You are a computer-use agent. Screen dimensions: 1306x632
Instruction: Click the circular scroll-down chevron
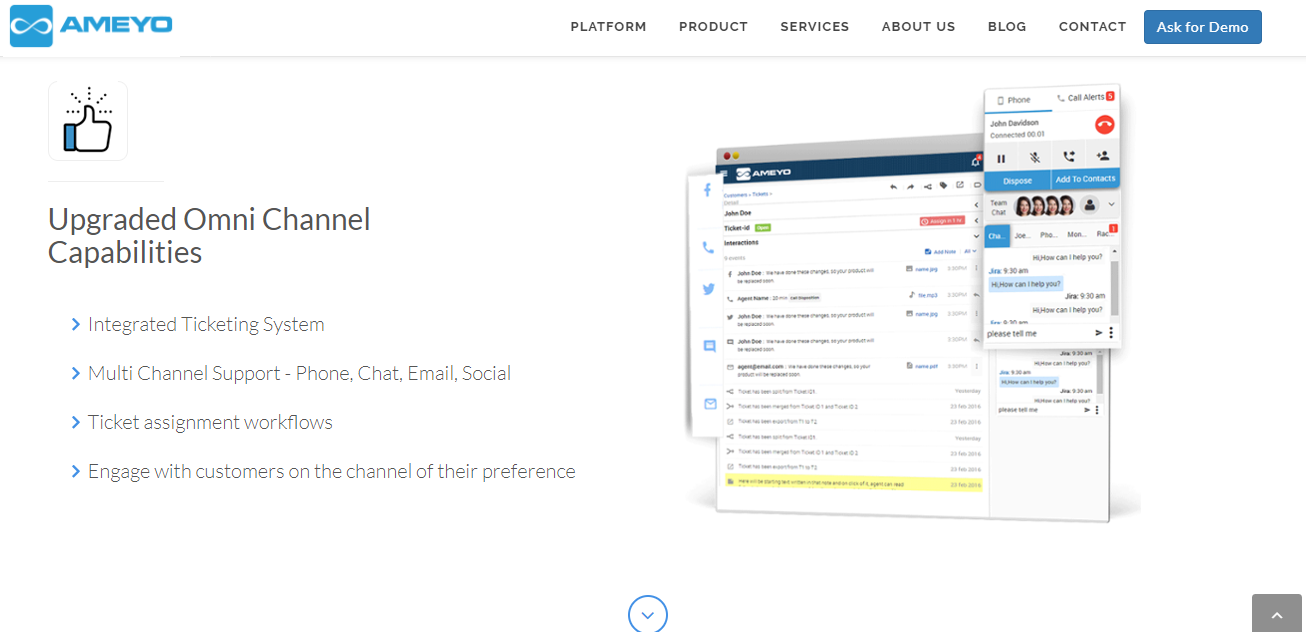pos(648,614)
